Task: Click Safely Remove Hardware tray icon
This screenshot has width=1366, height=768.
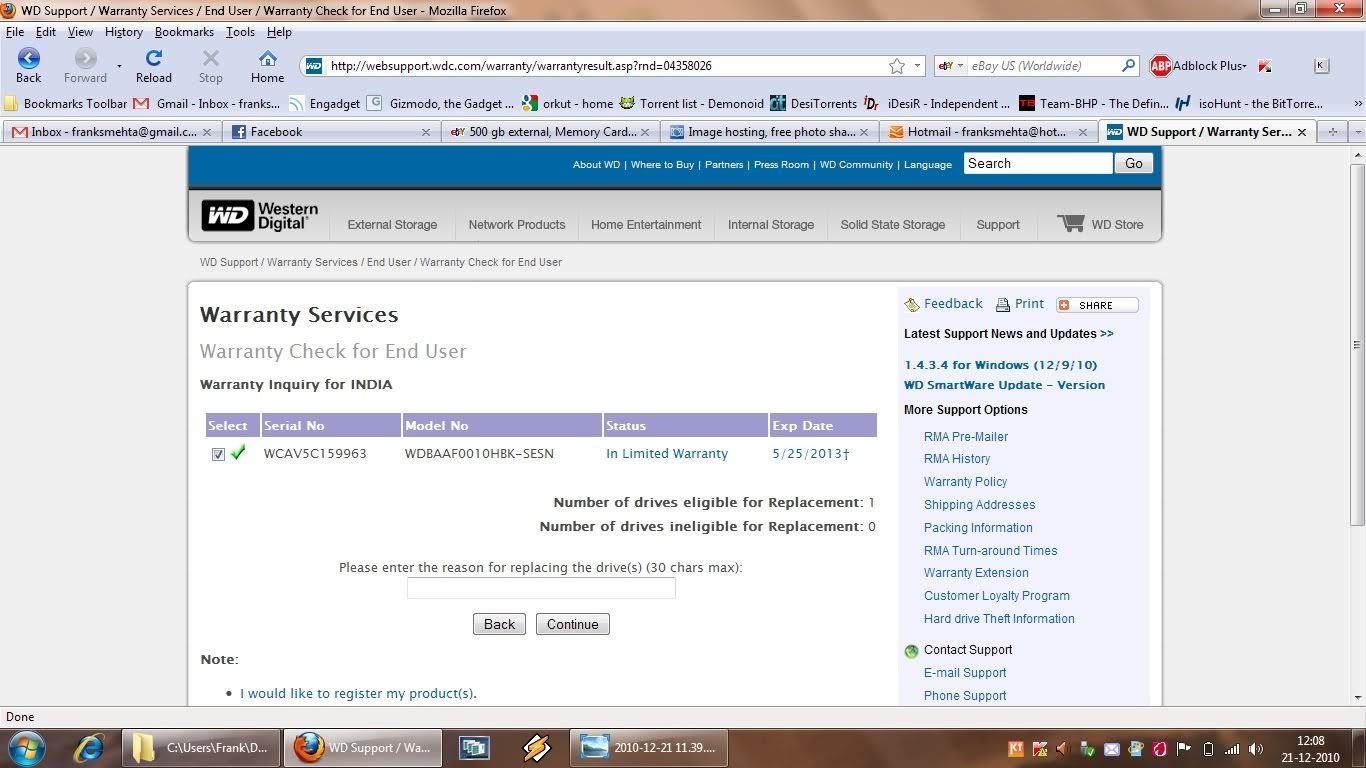Action: point(1086,748)
